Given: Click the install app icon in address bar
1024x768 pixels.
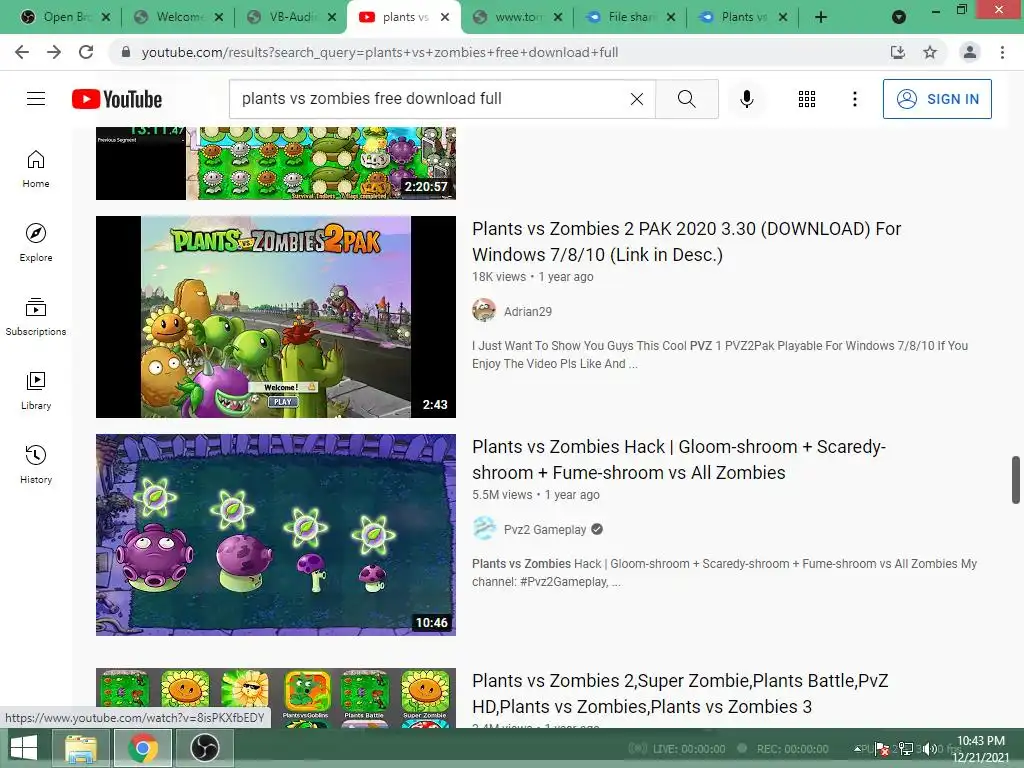Looking at the screenshot, I should [898, 52].
